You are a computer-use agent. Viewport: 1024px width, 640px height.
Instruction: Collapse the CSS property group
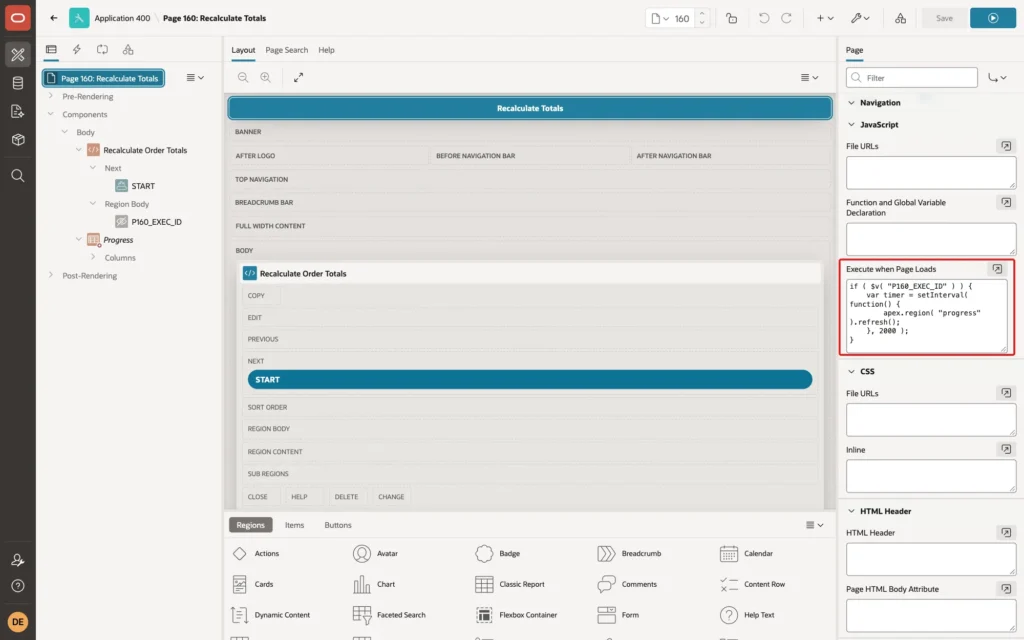tap(851, 371)
